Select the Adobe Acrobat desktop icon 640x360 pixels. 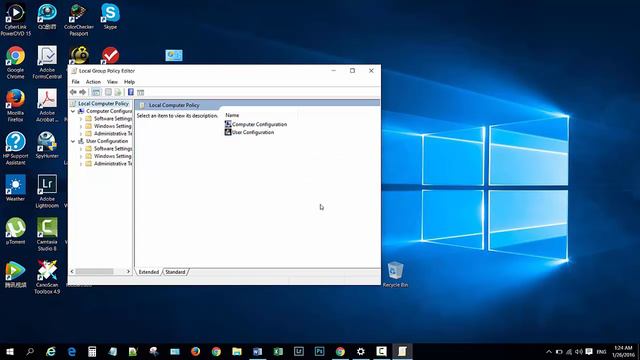coord(47,105)
